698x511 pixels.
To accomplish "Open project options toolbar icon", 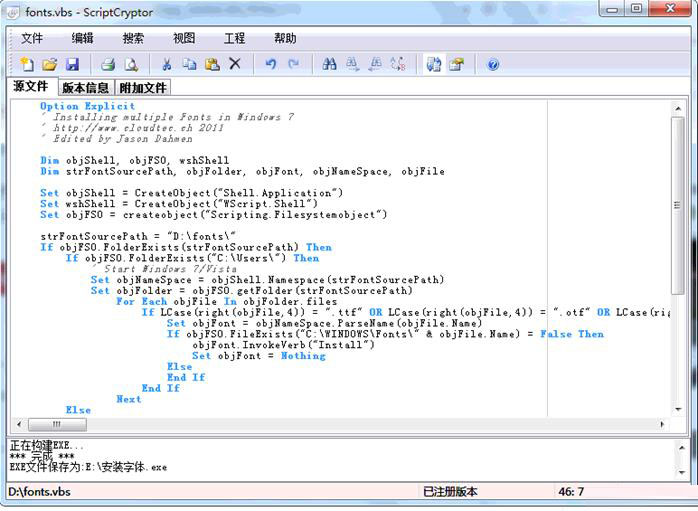I will (456, 65).
